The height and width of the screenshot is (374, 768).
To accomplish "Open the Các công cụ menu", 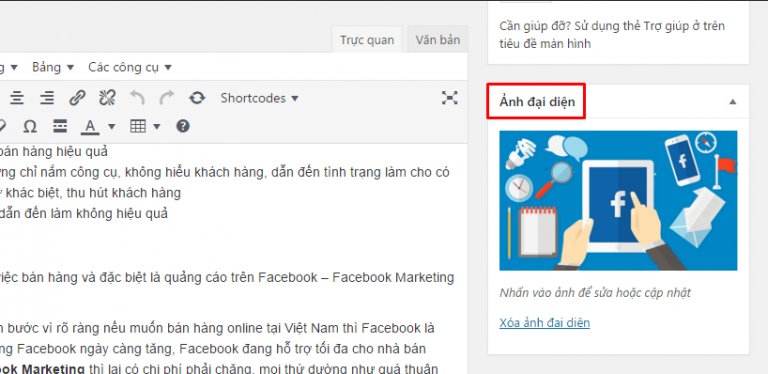I will click(x=130, y=67).
